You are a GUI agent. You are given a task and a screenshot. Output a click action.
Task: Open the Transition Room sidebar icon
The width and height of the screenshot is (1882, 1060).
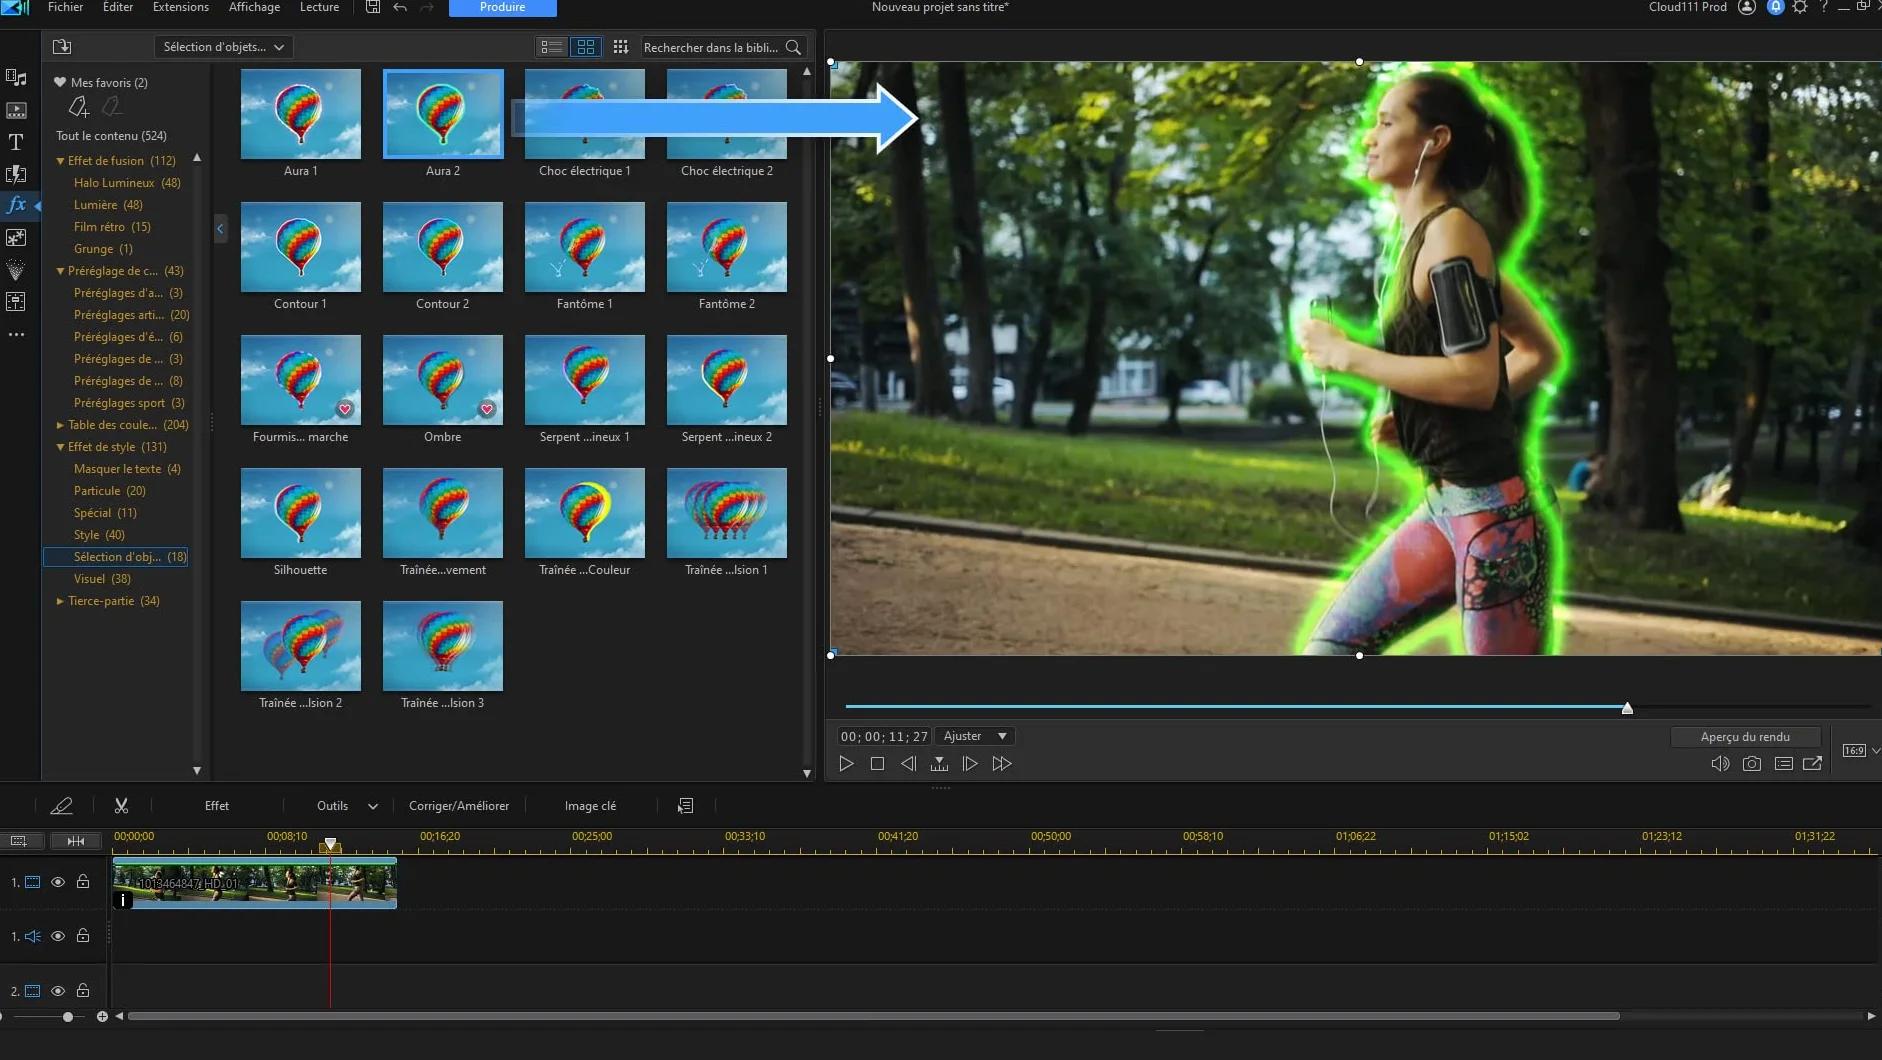(16, 174)
